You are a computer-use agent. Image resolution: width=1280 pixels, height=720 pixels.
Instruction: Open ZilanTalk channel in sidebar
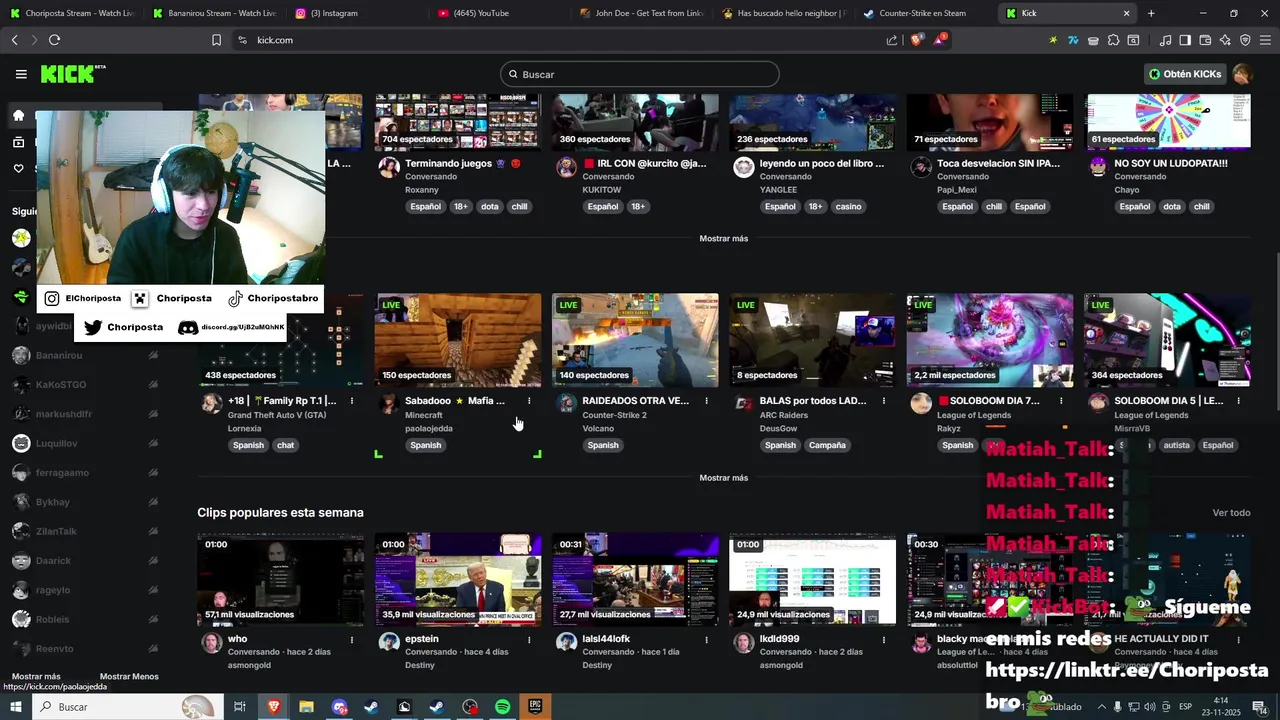(x=85, y=531)
